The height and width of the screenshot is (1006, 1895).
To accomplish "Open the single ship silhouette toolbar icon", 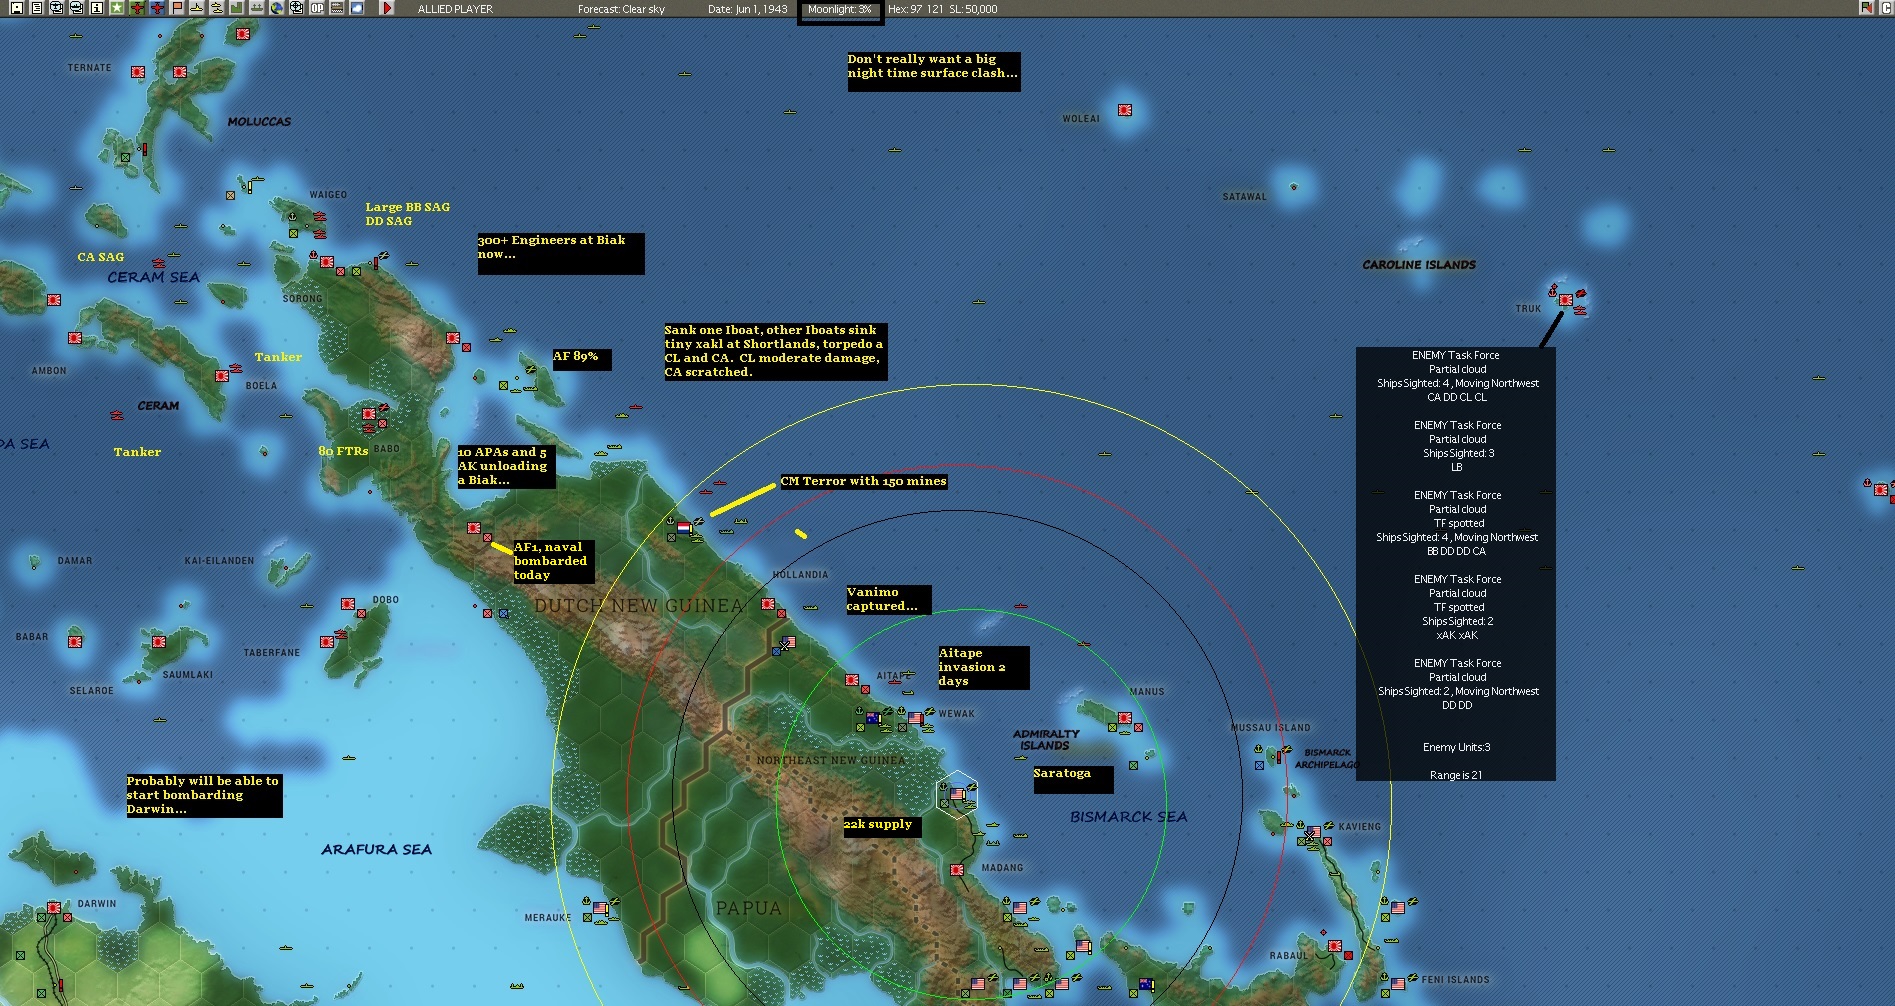I will click(x=196, y=8).
